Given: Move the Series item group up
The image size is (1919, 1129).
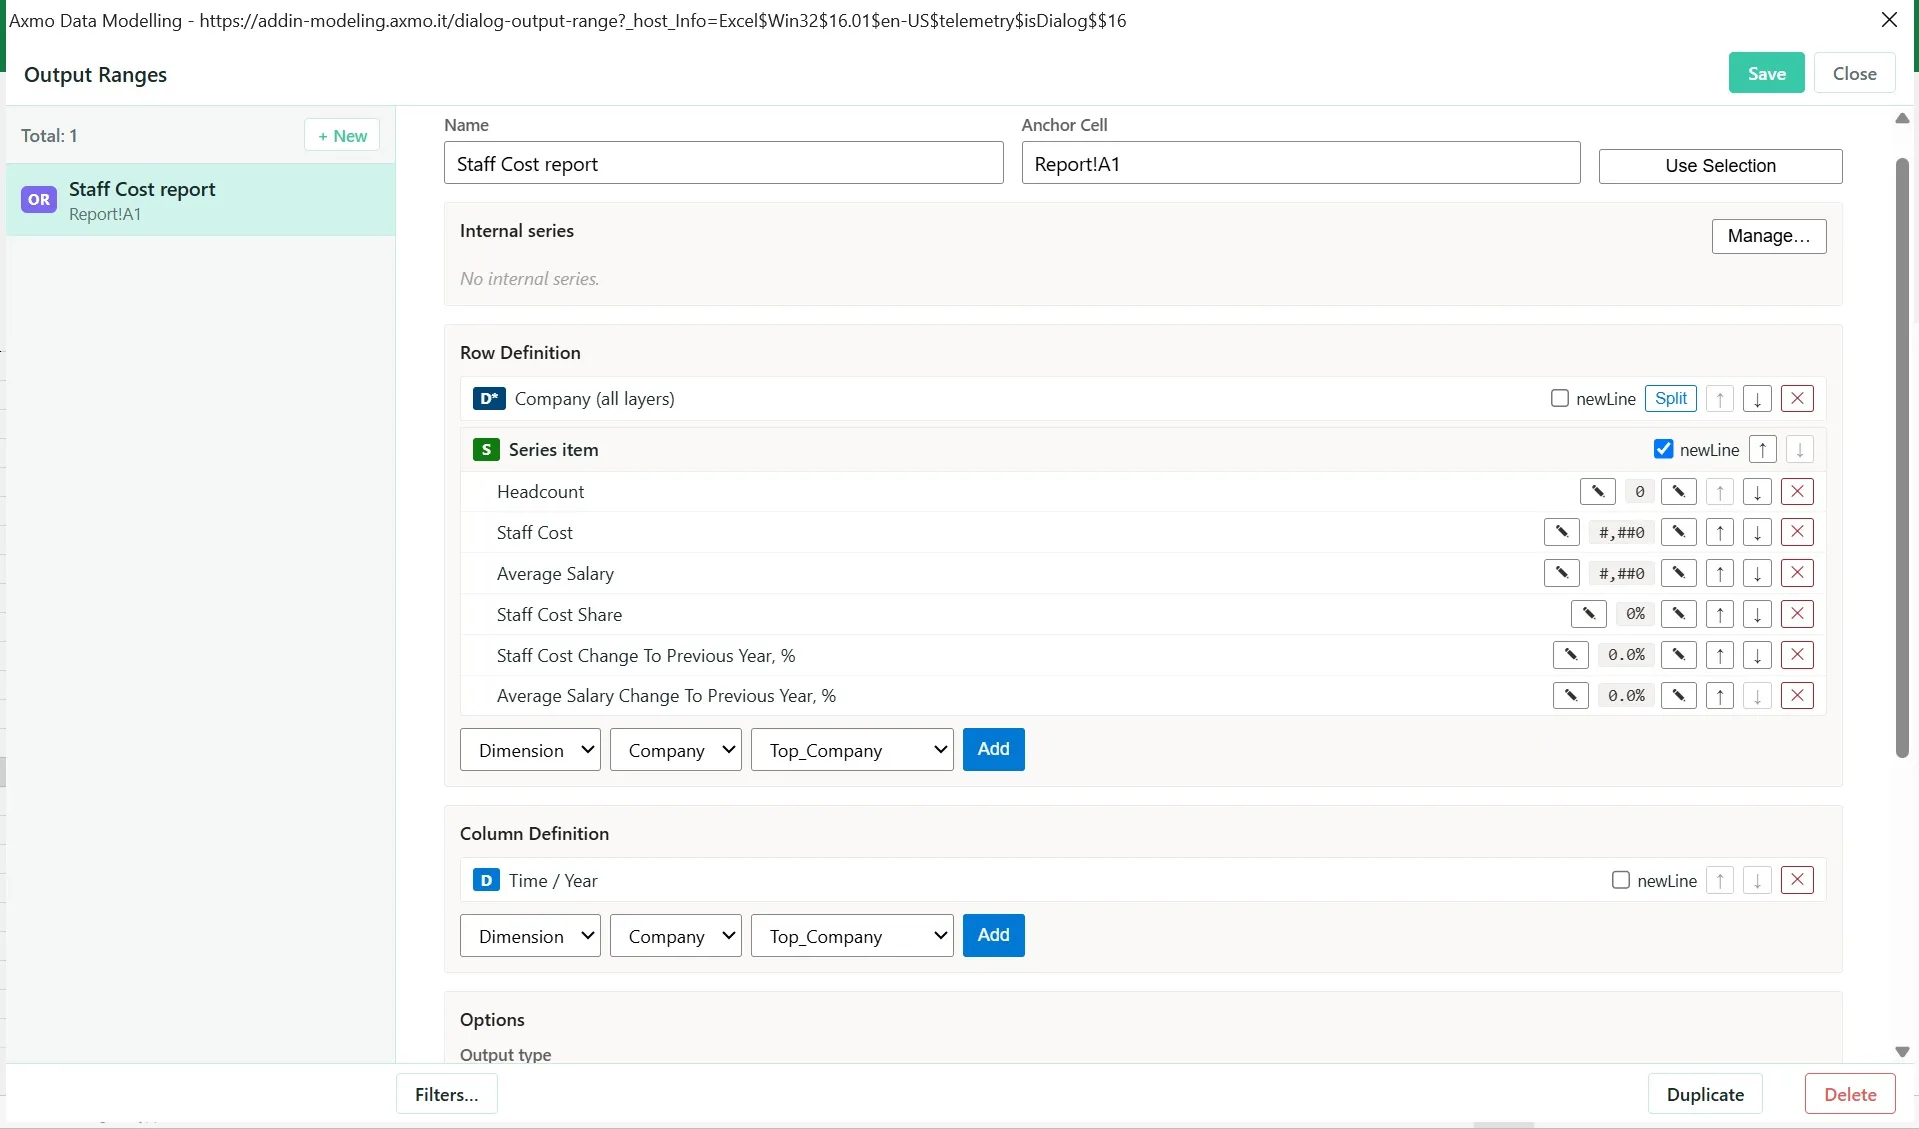Looking at the screenshot, I should [x=1762, y=450].
